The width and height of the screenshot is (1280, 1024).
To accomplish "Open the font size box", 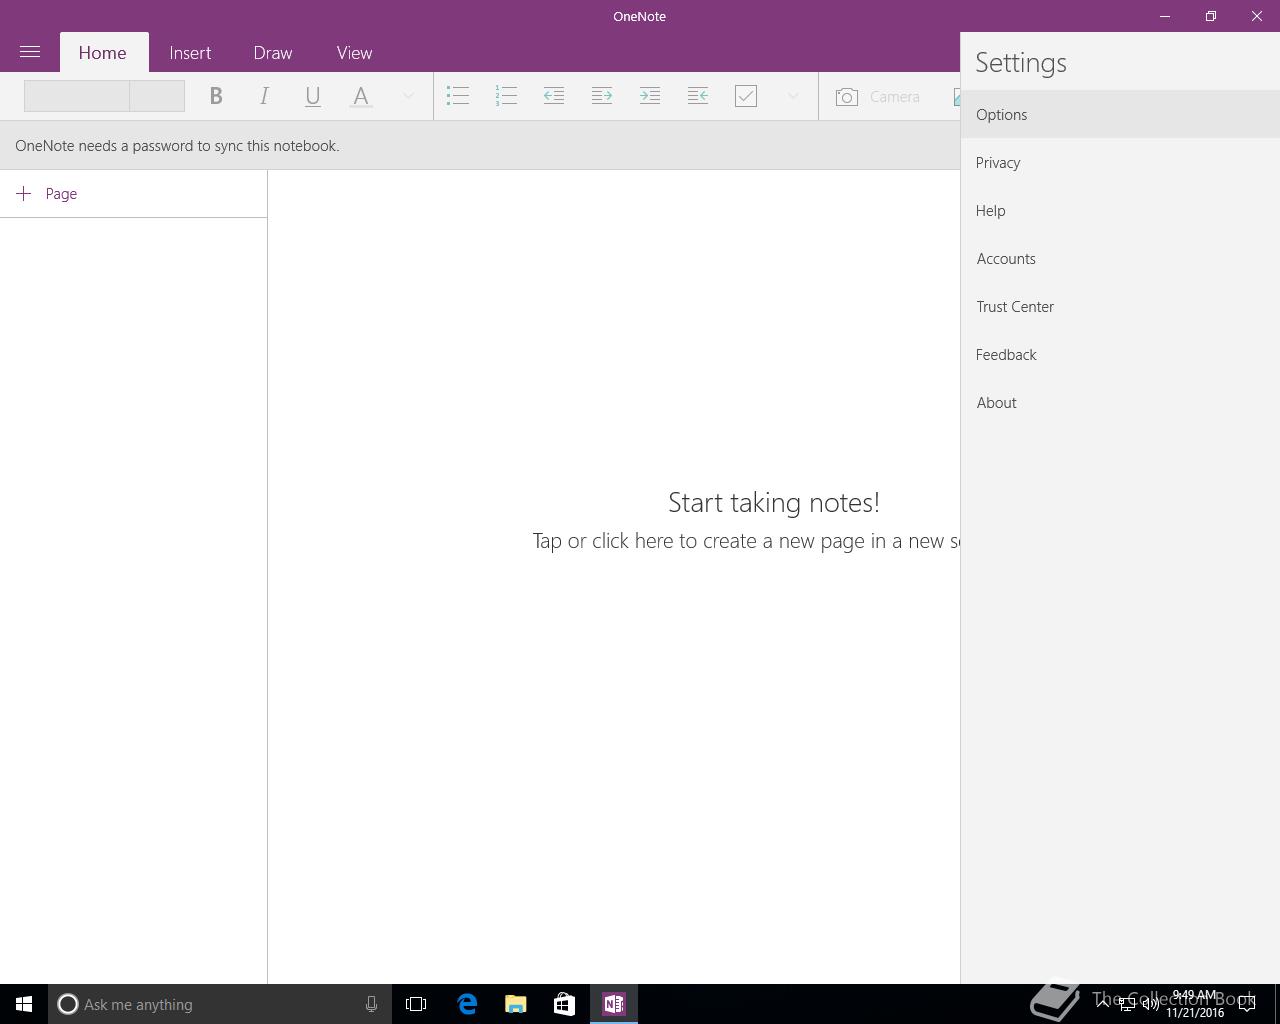I will (x=157, y=96).
